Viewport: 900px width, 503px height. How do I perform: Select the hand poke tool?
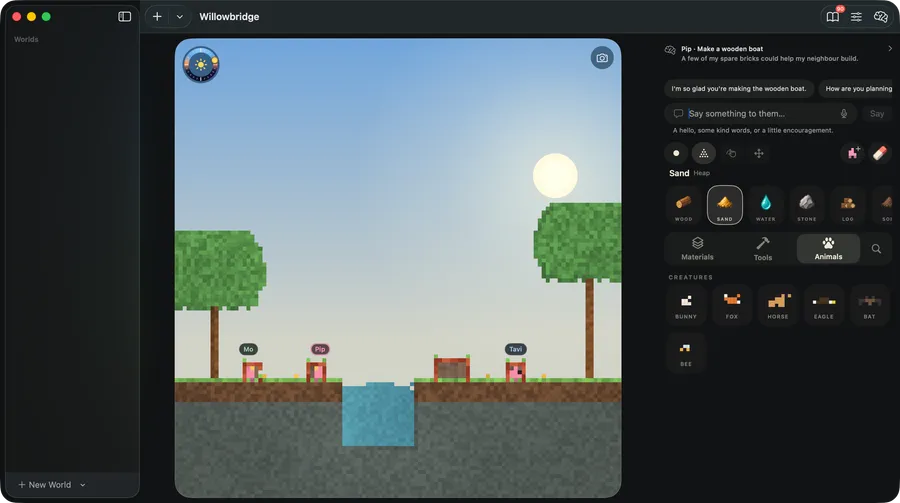(x=731, y=153)
